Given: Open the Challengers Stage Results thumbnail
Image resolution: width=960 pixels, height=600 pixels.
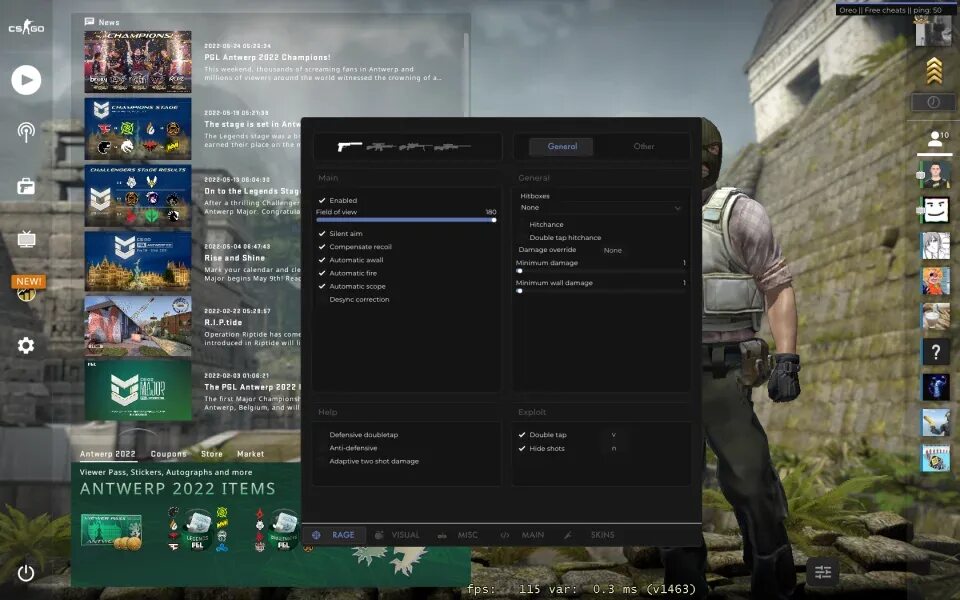Looking at the screenshot, I should pos(138,196).
